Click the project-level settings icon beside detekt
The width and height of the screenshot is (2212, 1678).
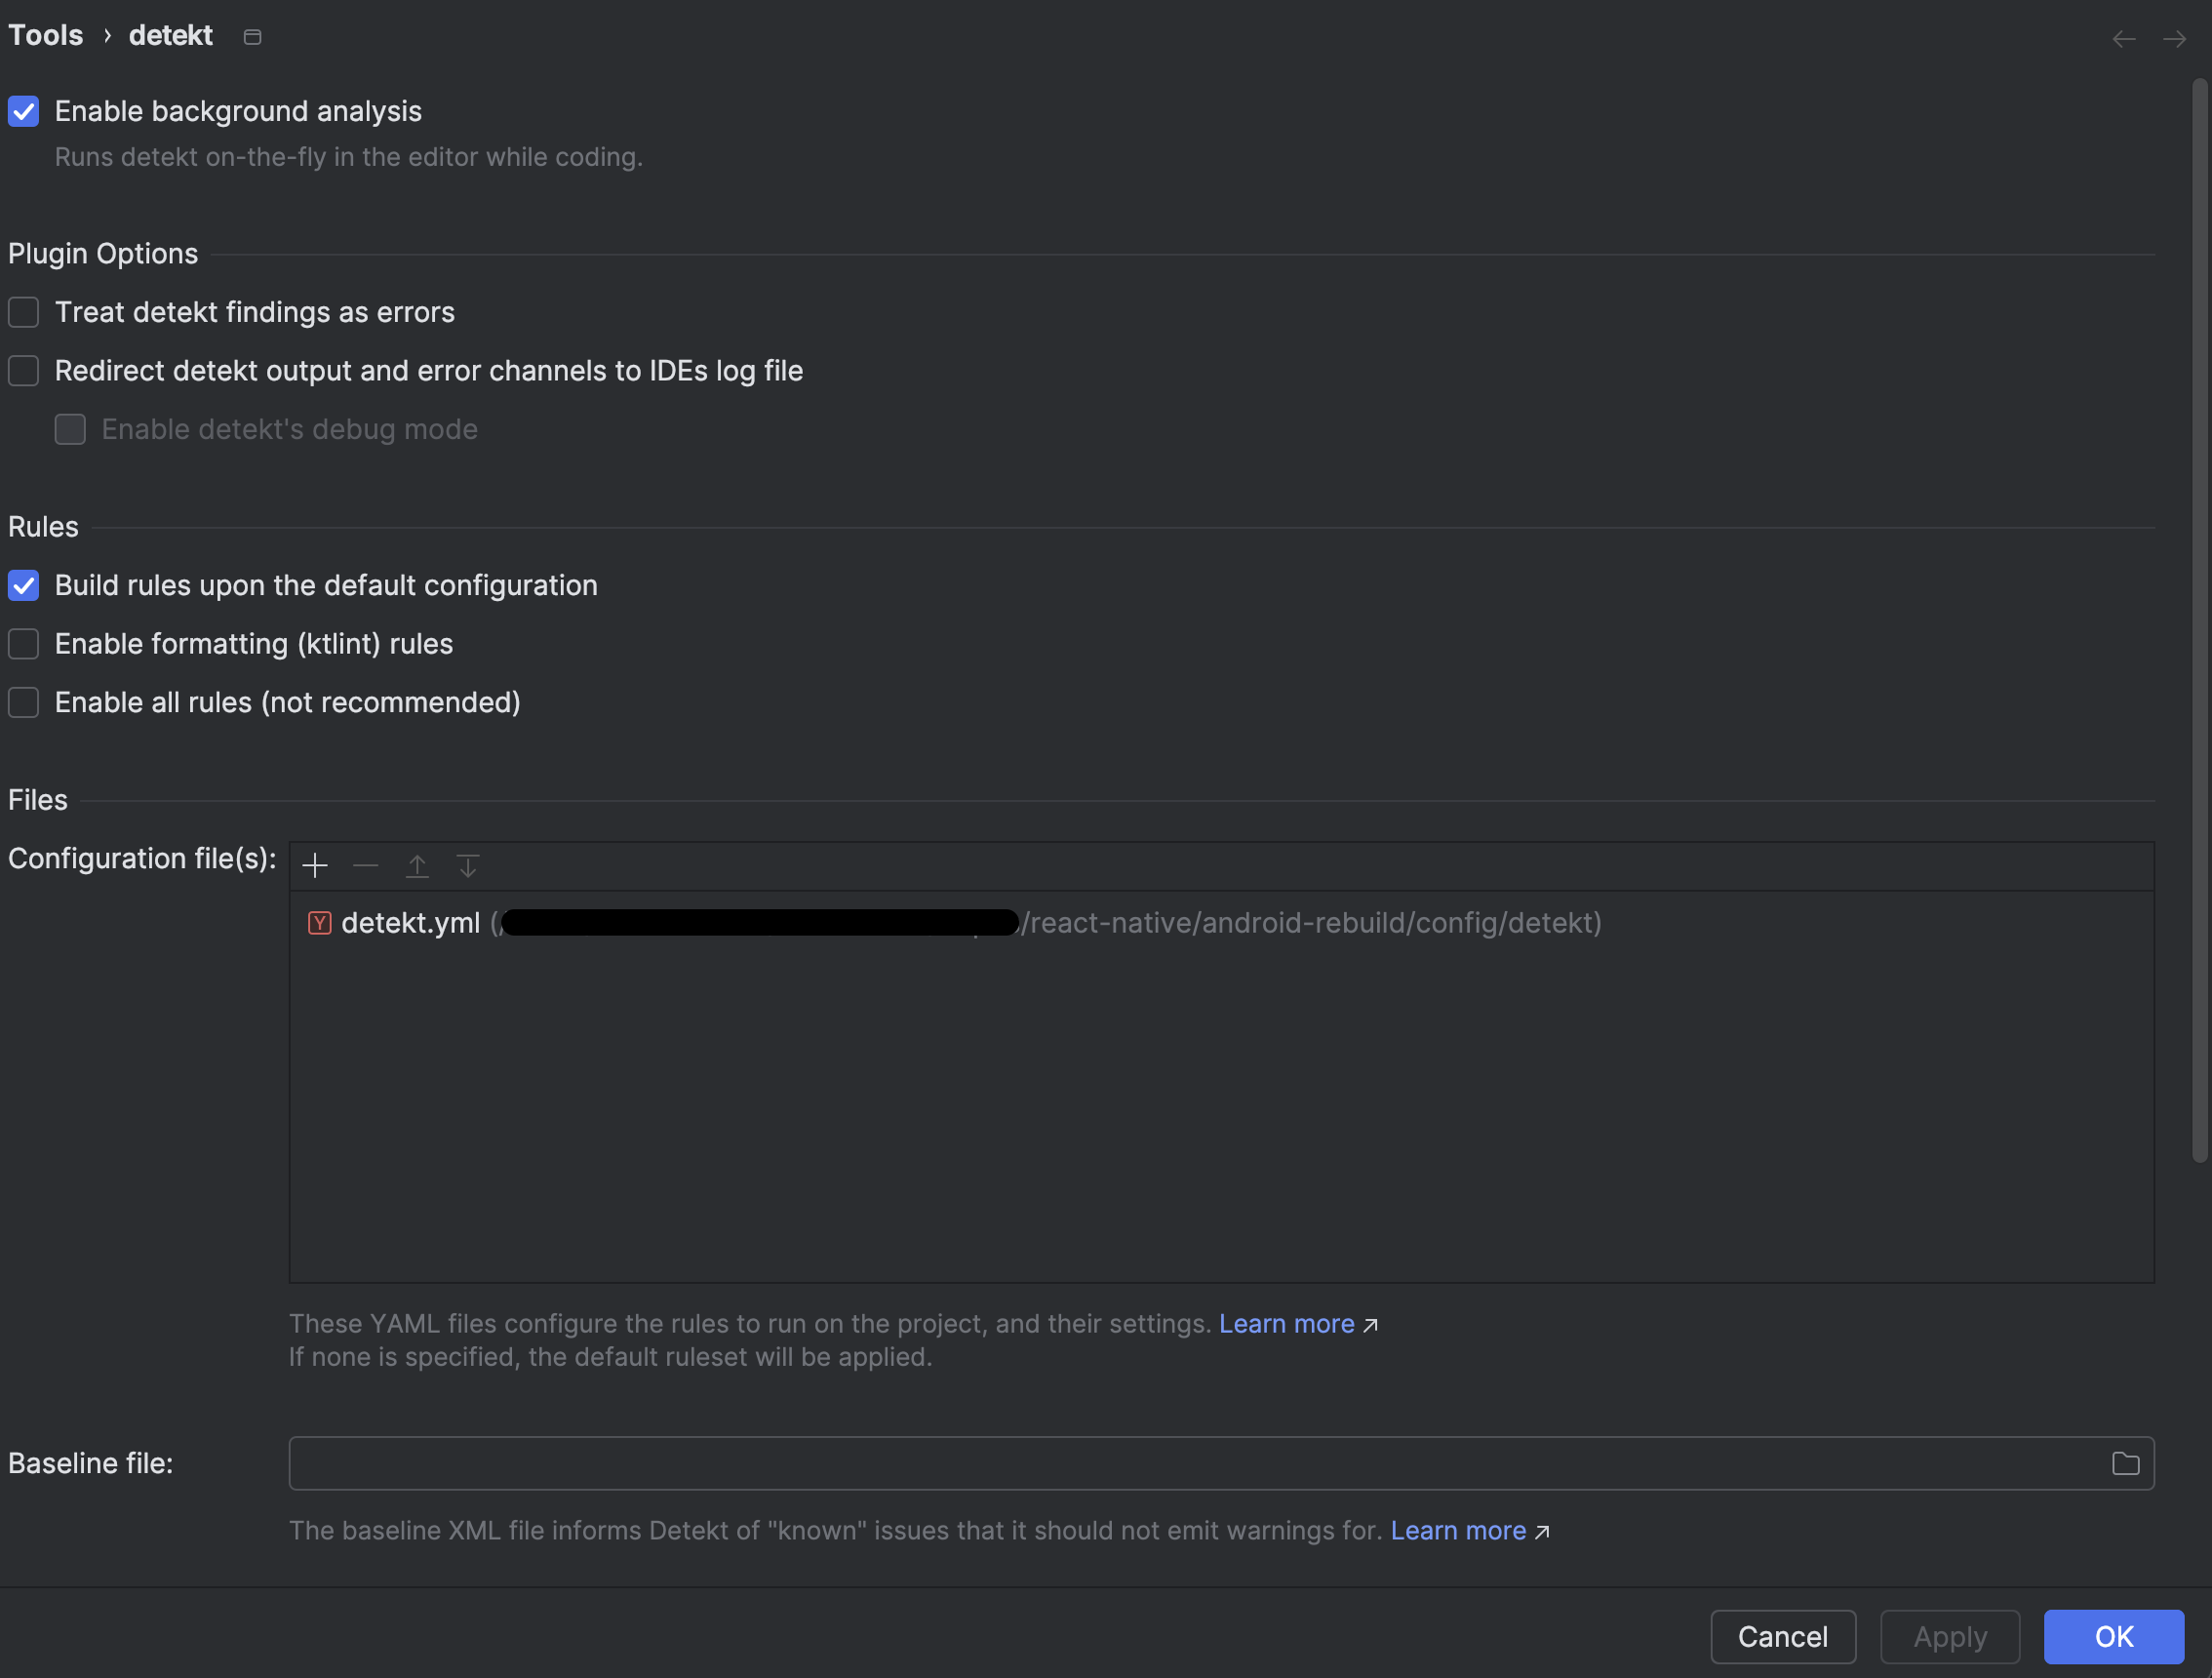(253, 37)
